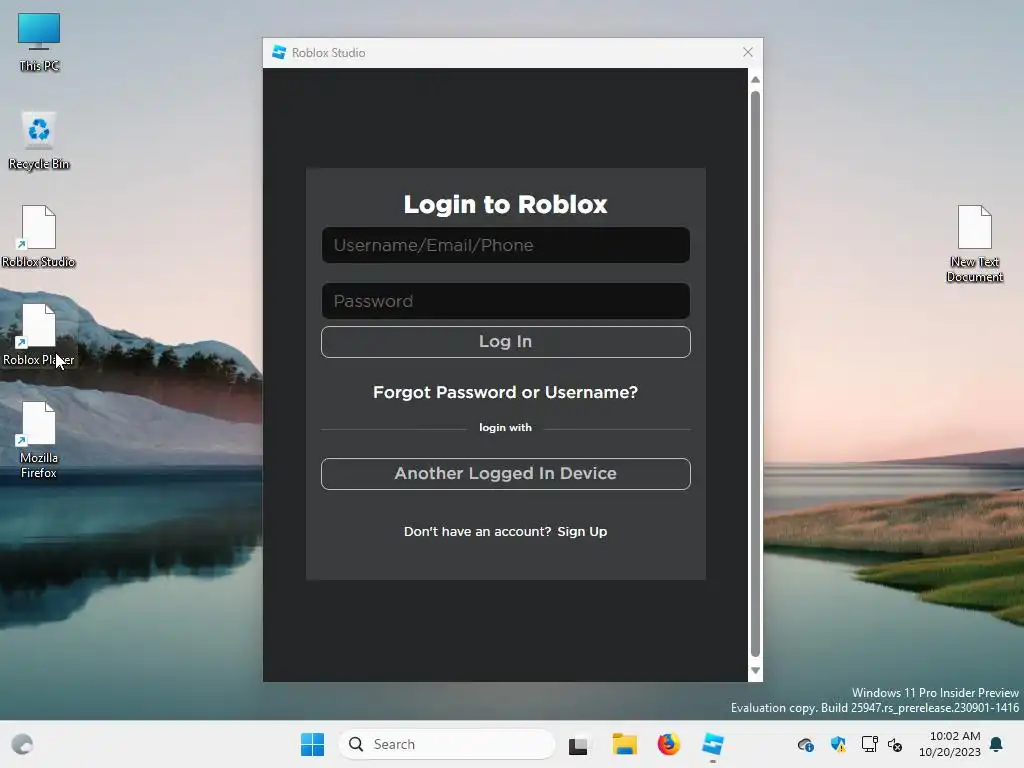Choose Another Logged In Device login

coord(505,473)
